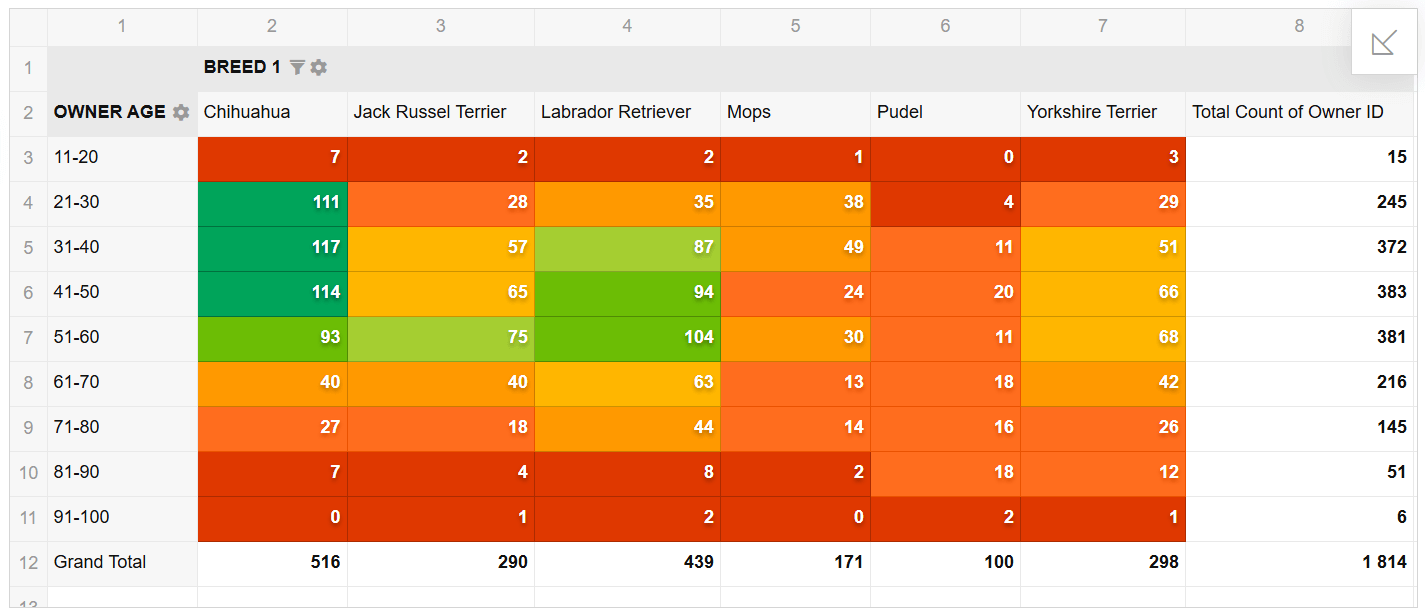Image resolution: width=1425 pixels, height=615 pixels.
Task: Select the Chihuahua column header
Action: tap(245, 112)
